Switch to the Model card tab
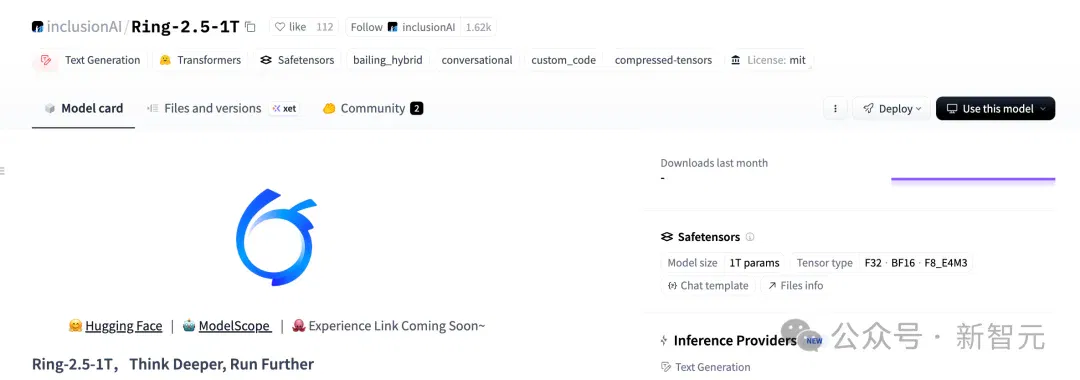The height and width of the screenshot is (380, 1080). (x=83, y=108)
